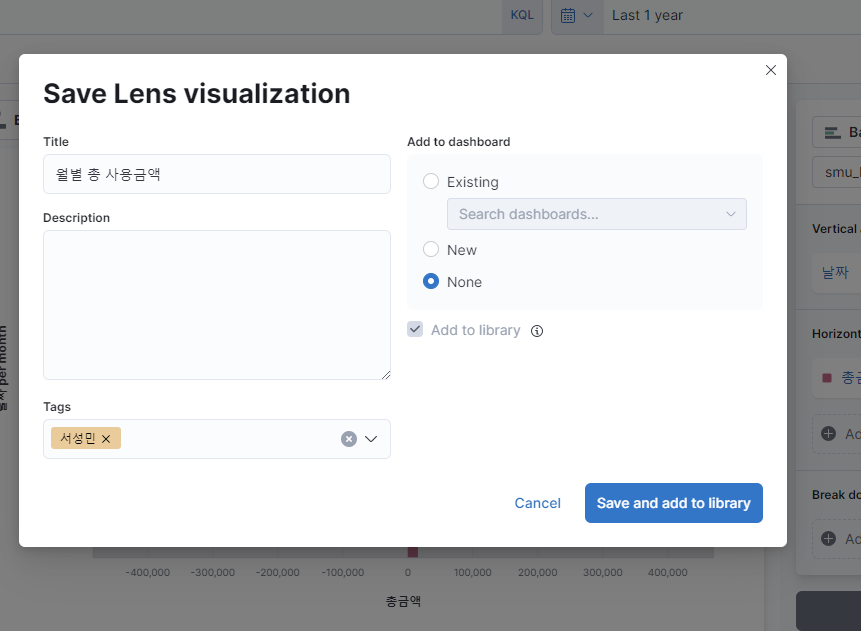This screenshot has width=861, height=631.
Task: Click the Title input field
Action: [217, 174]
